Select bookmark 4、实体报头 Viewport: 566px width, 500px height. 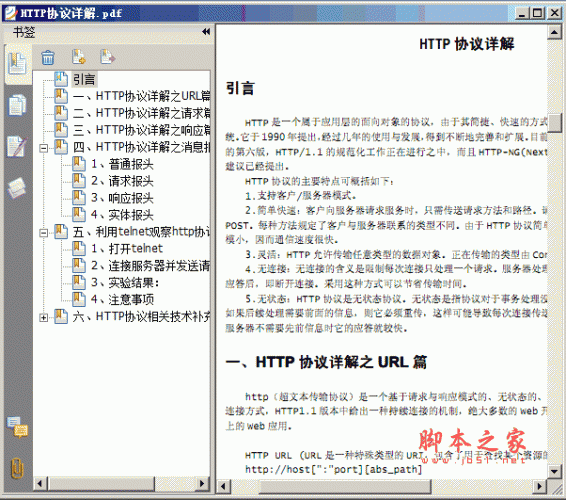tap(122, 215)
